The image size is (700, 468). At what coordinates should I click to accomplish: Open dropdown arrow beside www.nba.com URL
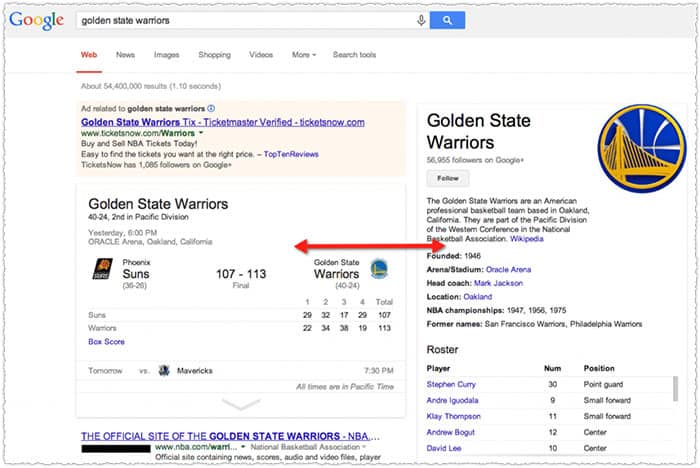point(243,447)
